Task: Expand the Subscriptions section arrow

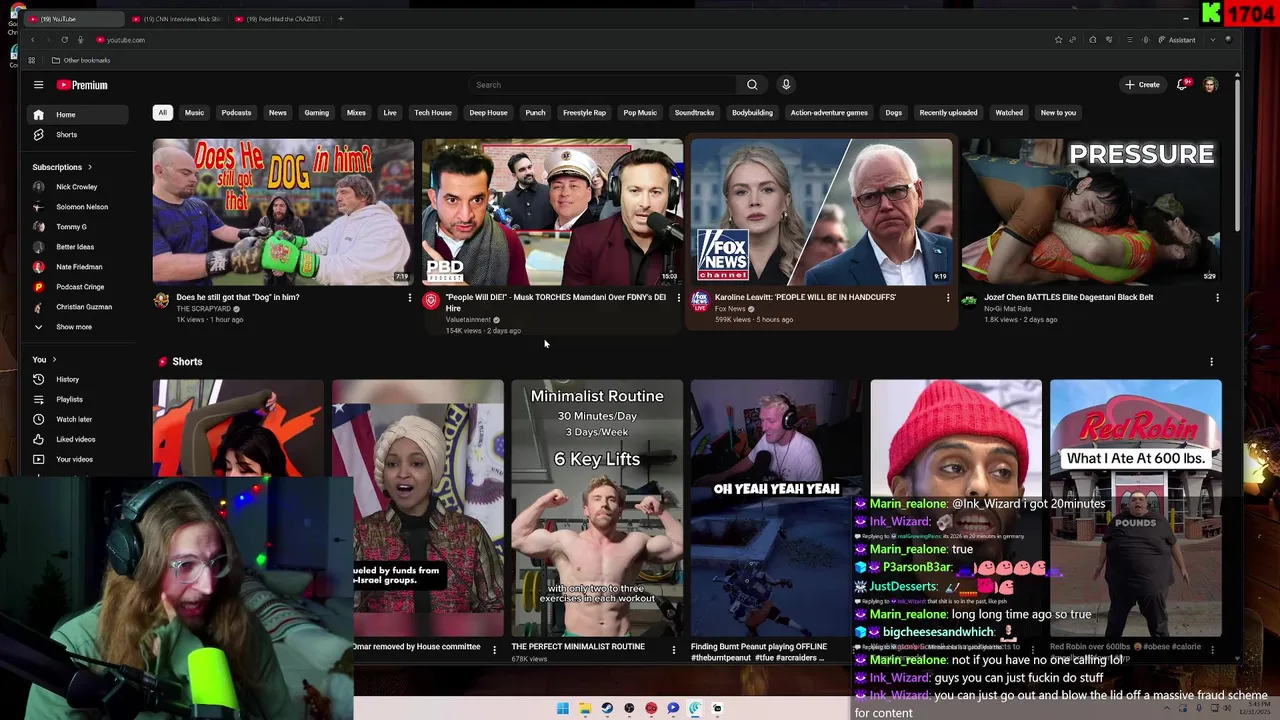Action: [x=89, y=167]
